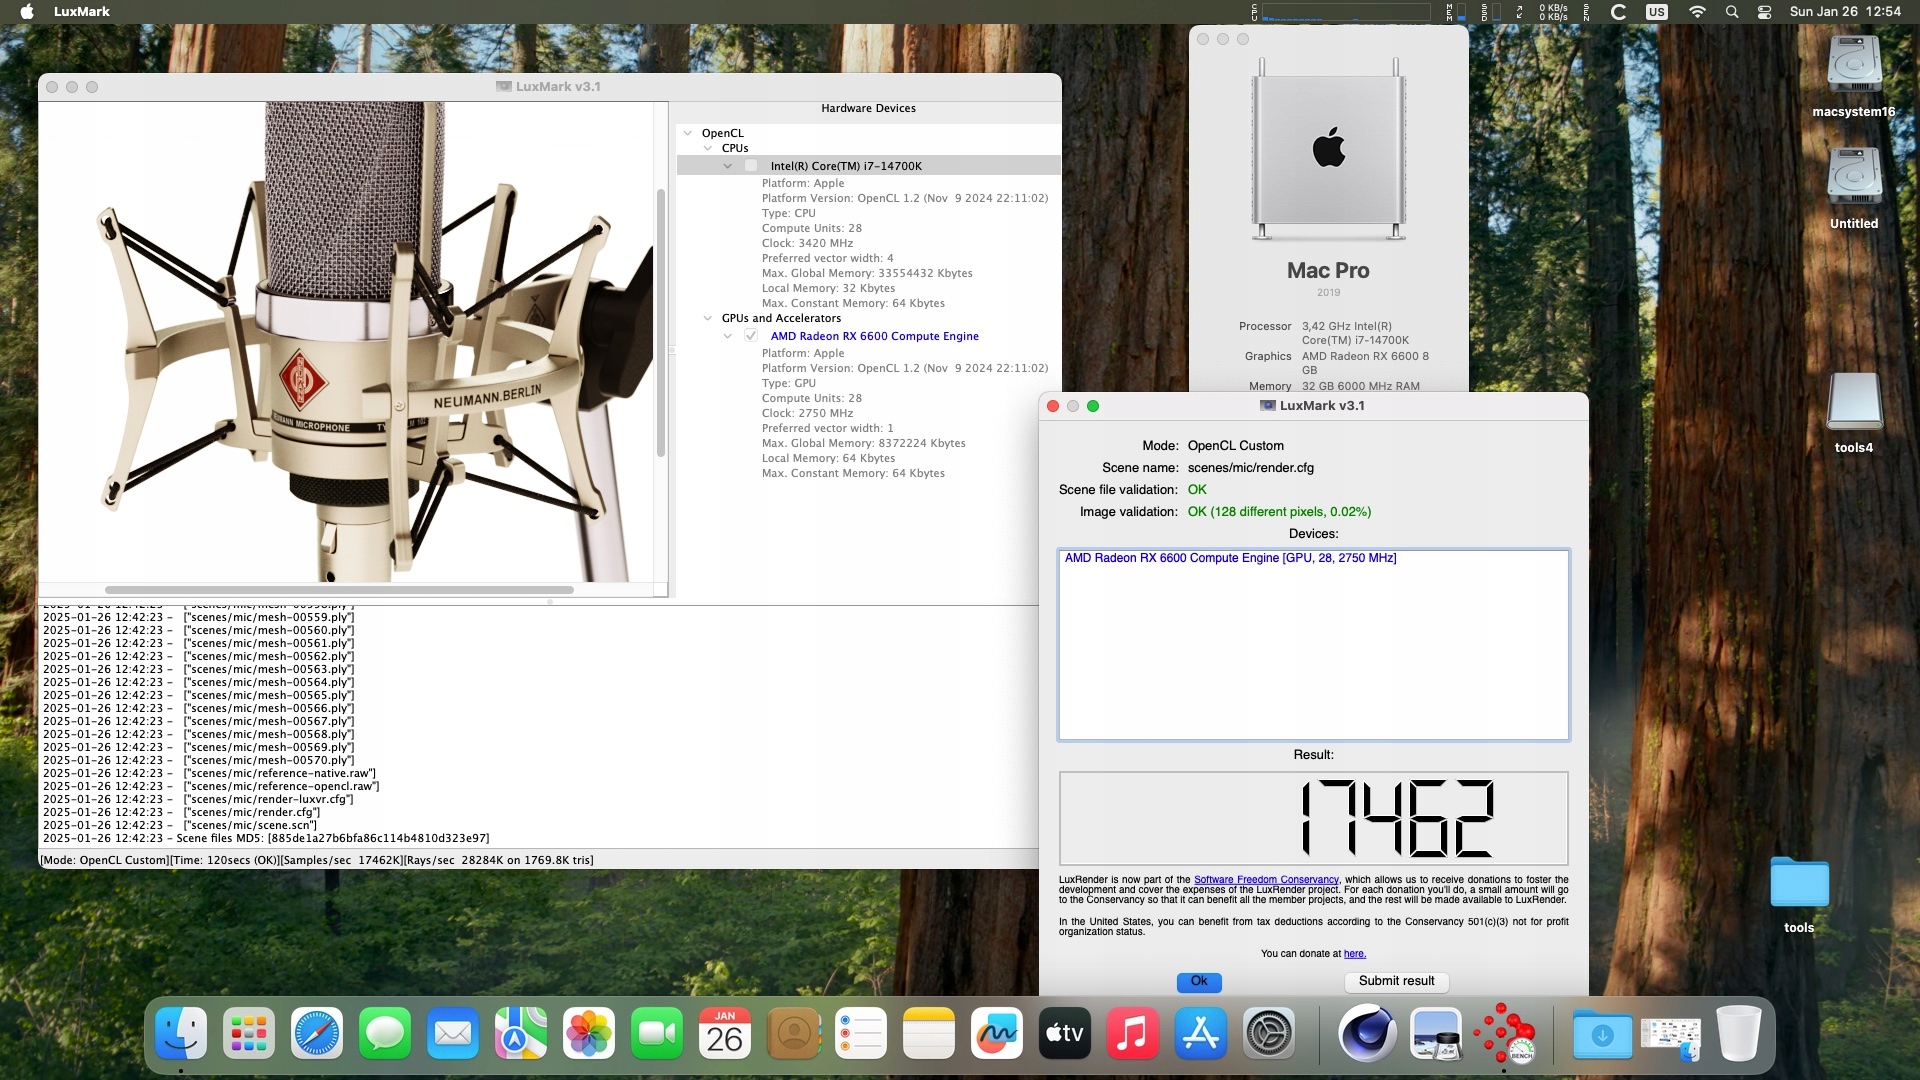Open the macsystem16 drive on desktop
Image resolution: width=1920 pixels, height=1080 pixels.
pyautogui.click(x=1853, y=66)
